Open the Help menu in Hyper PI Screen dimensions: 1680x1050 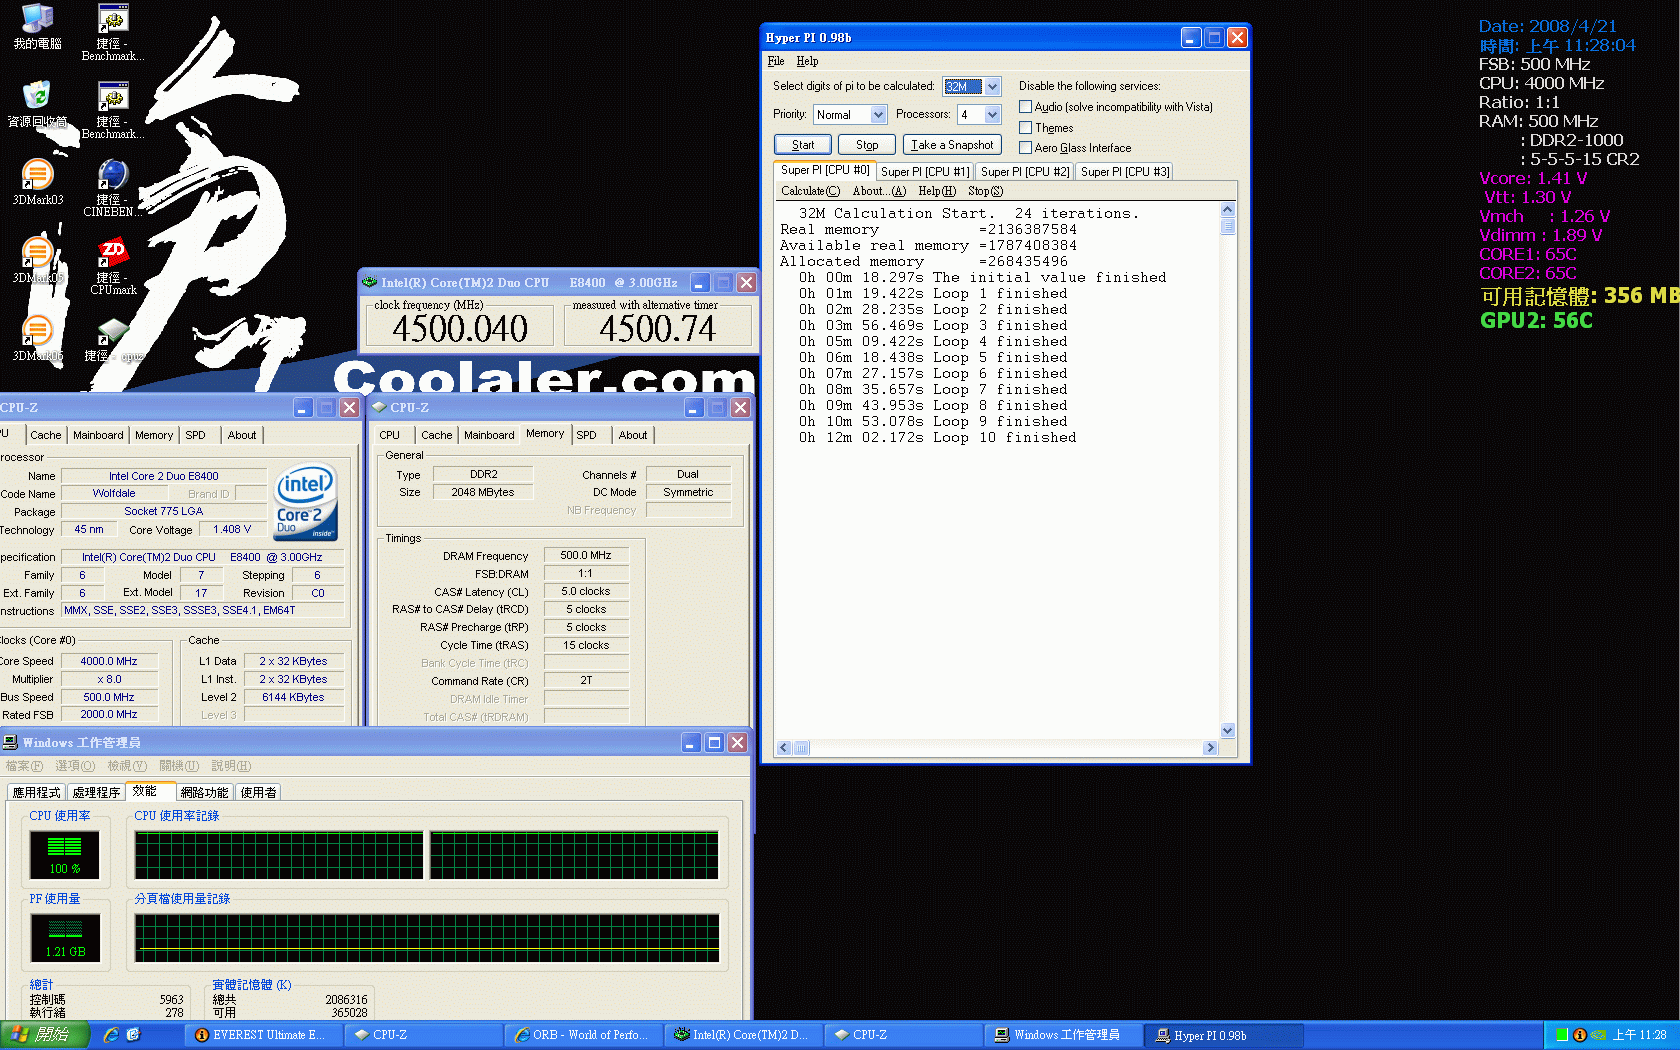(x=807, y=62)
